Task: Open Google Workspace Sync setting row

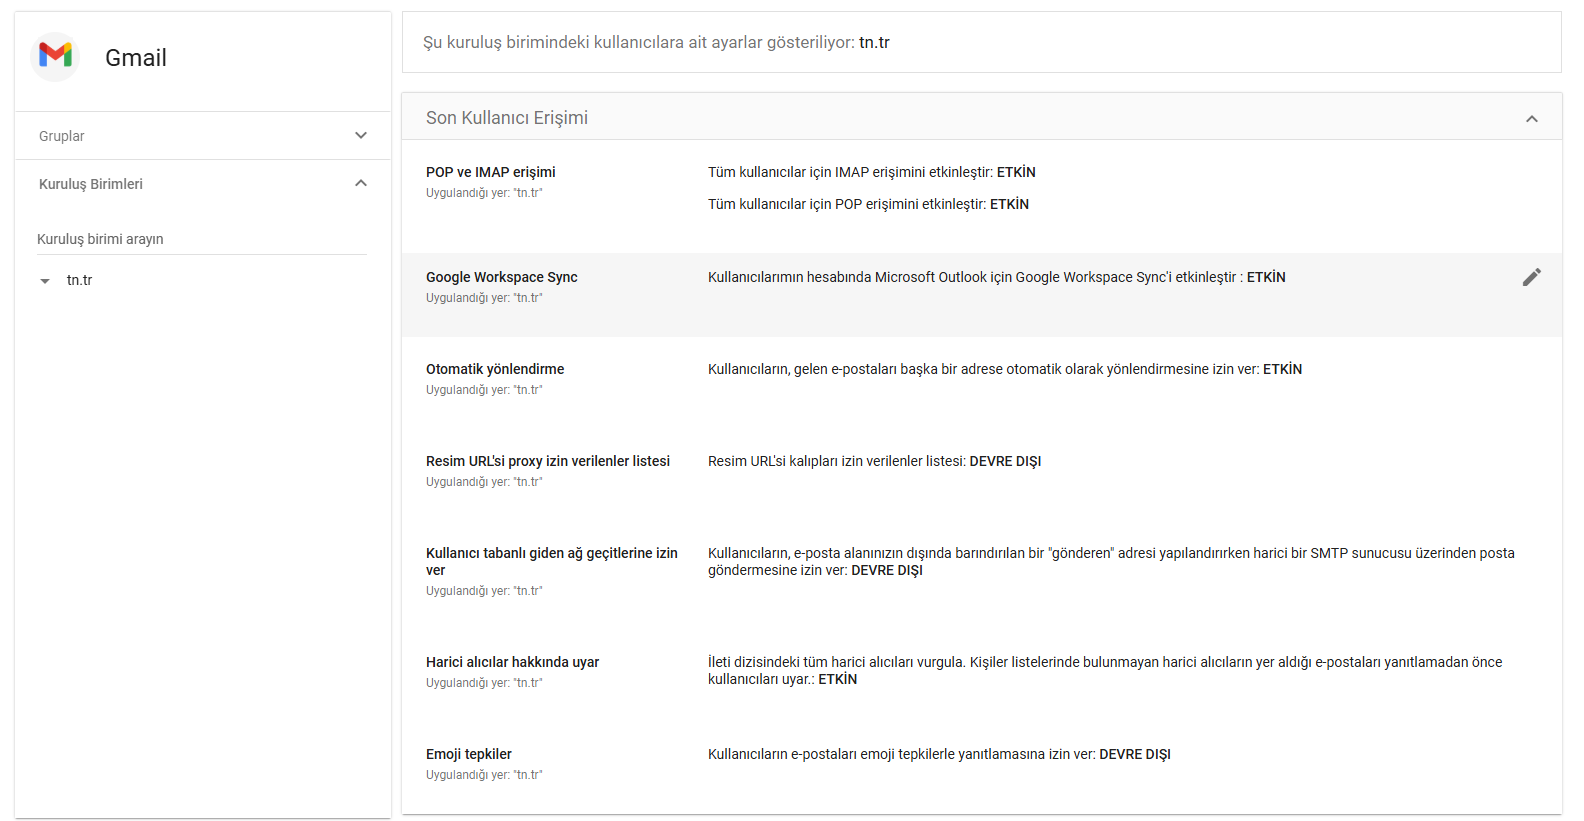Action: 982,295
